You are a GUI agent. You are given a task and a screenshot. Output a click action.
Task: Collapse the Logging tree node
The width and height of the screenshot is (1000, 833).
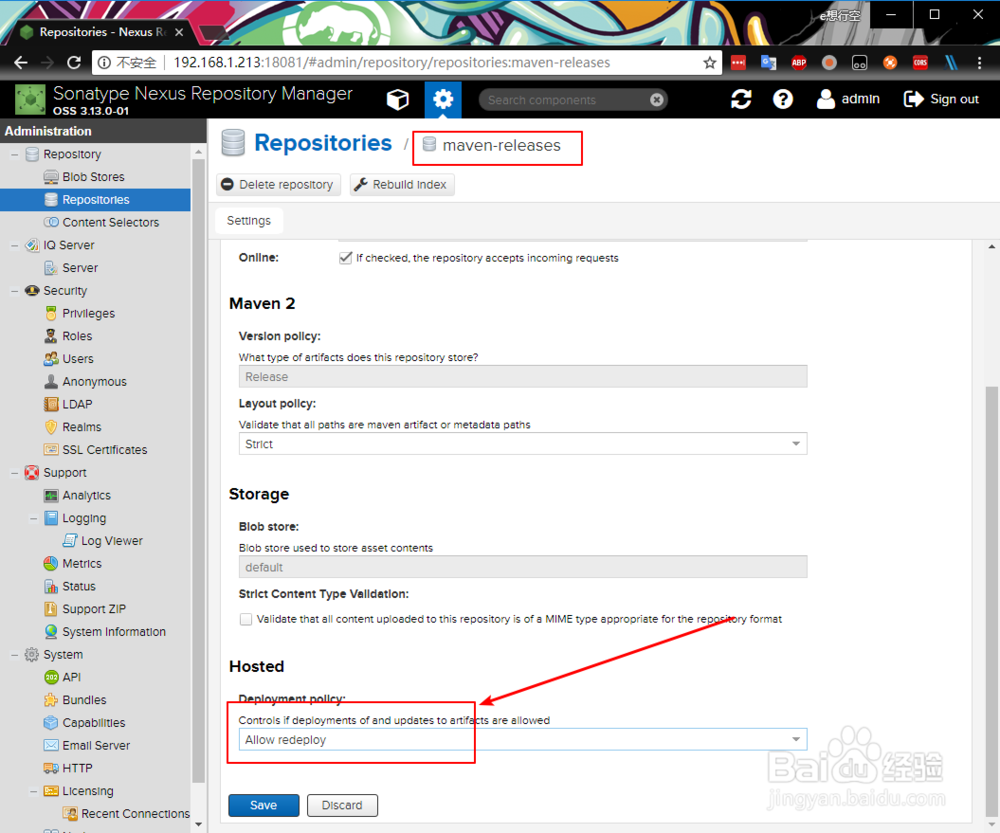point(34,518)
